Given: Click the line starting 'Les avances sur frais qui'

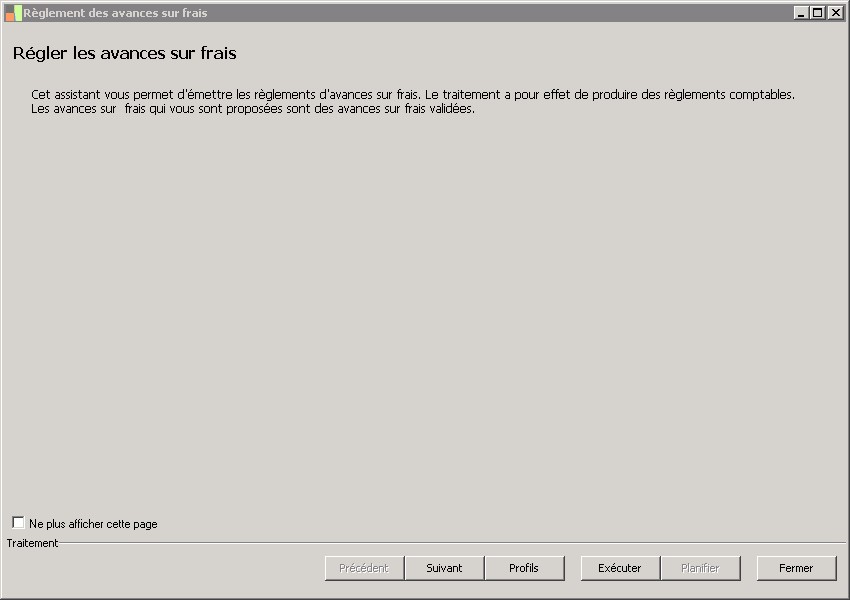Looking at the screenshot, I should [252, 109].
